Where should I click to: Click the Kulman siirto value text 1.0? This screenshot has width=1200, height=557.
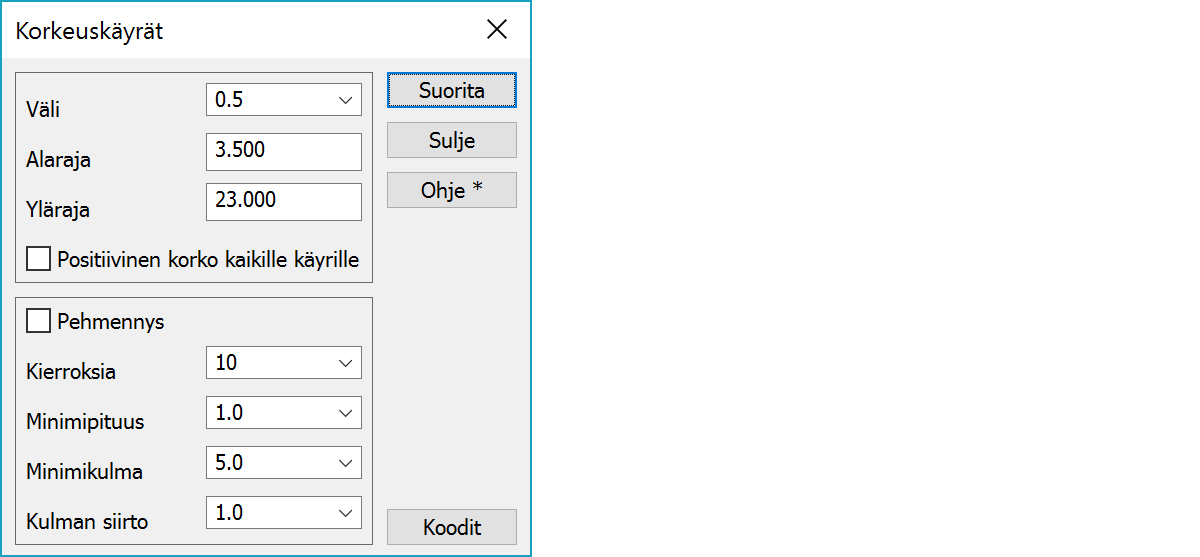[229, 513]
